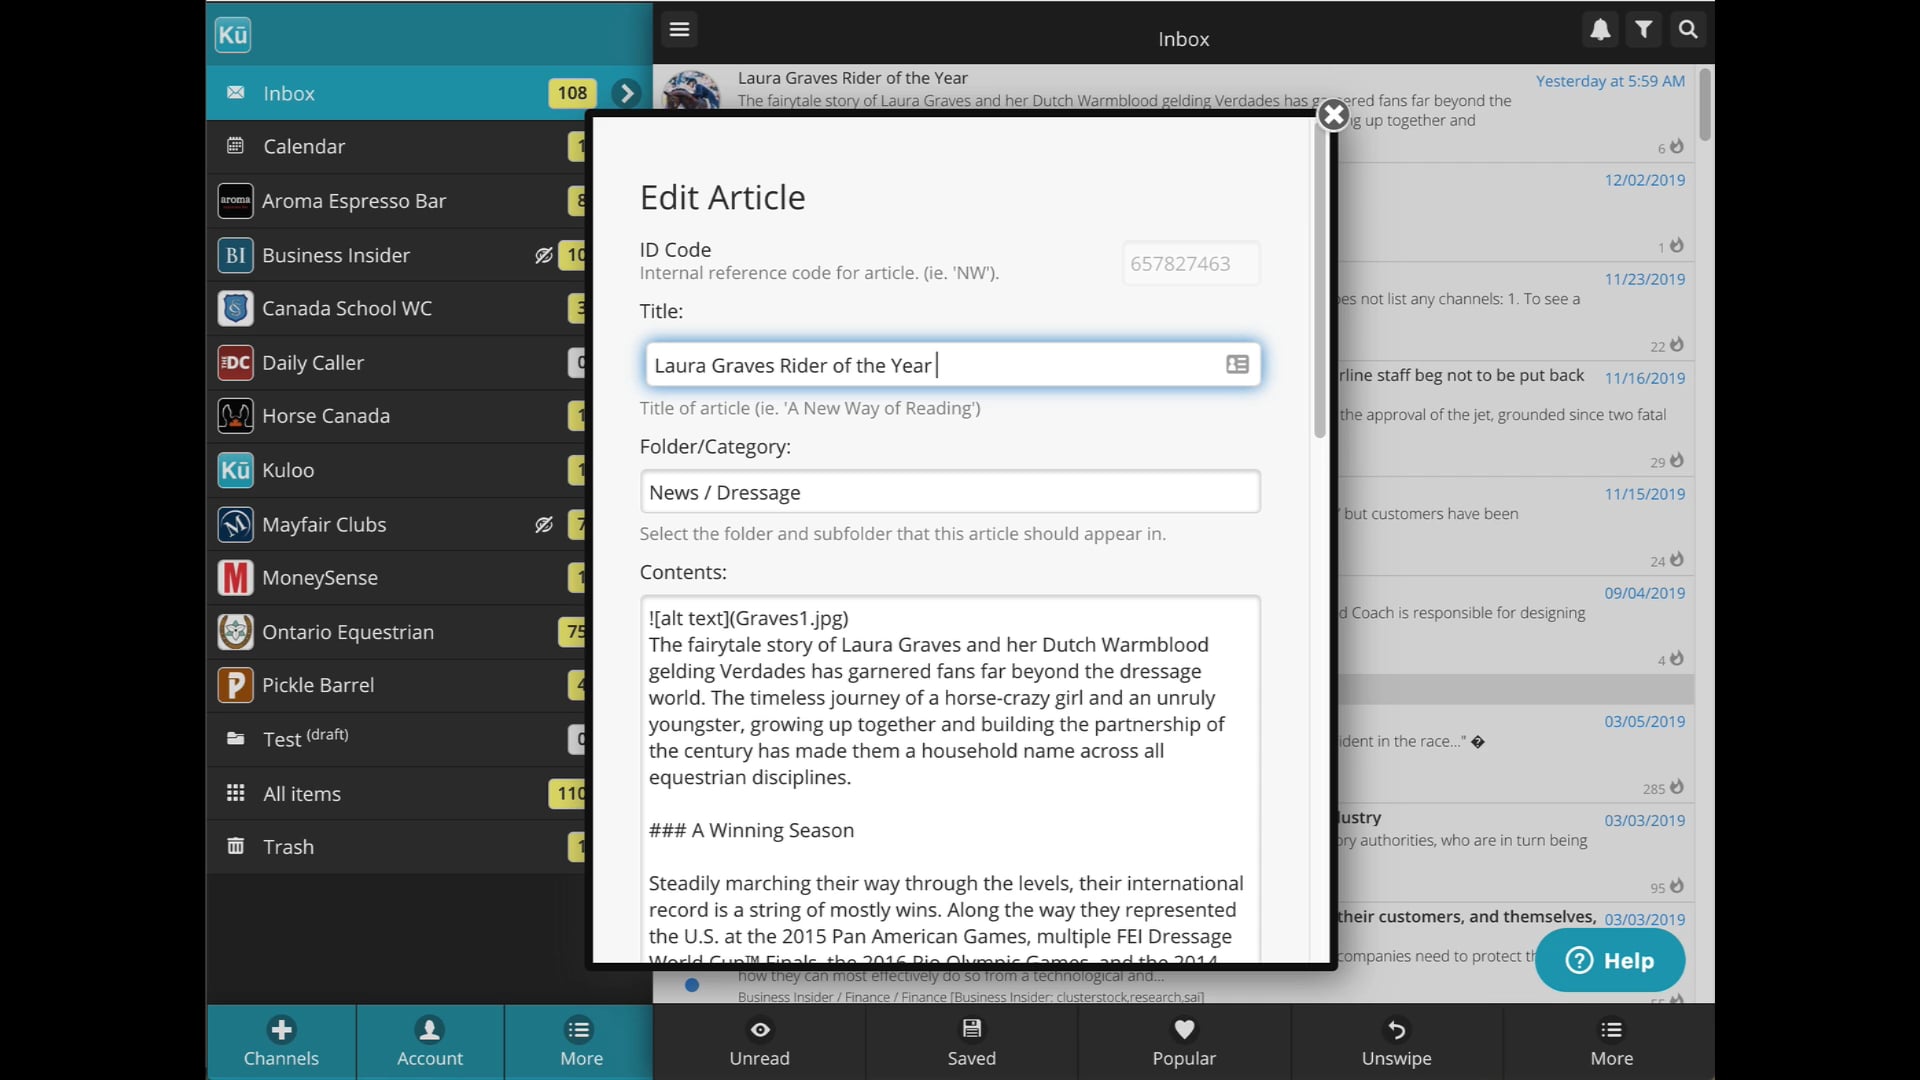The width and height of the screenshot is (1920, 1080).
Task: Click the search magnifier icon
Action: [x=1688, y=30]
